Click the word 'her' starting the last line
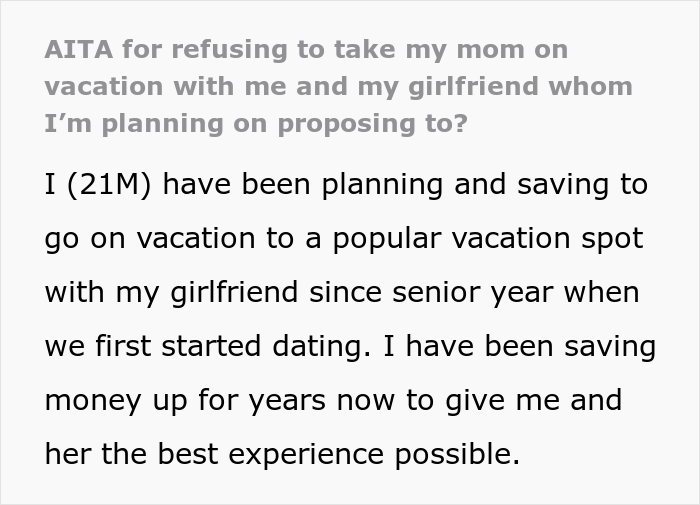700x505 pixels. click(x=67, y=455)
